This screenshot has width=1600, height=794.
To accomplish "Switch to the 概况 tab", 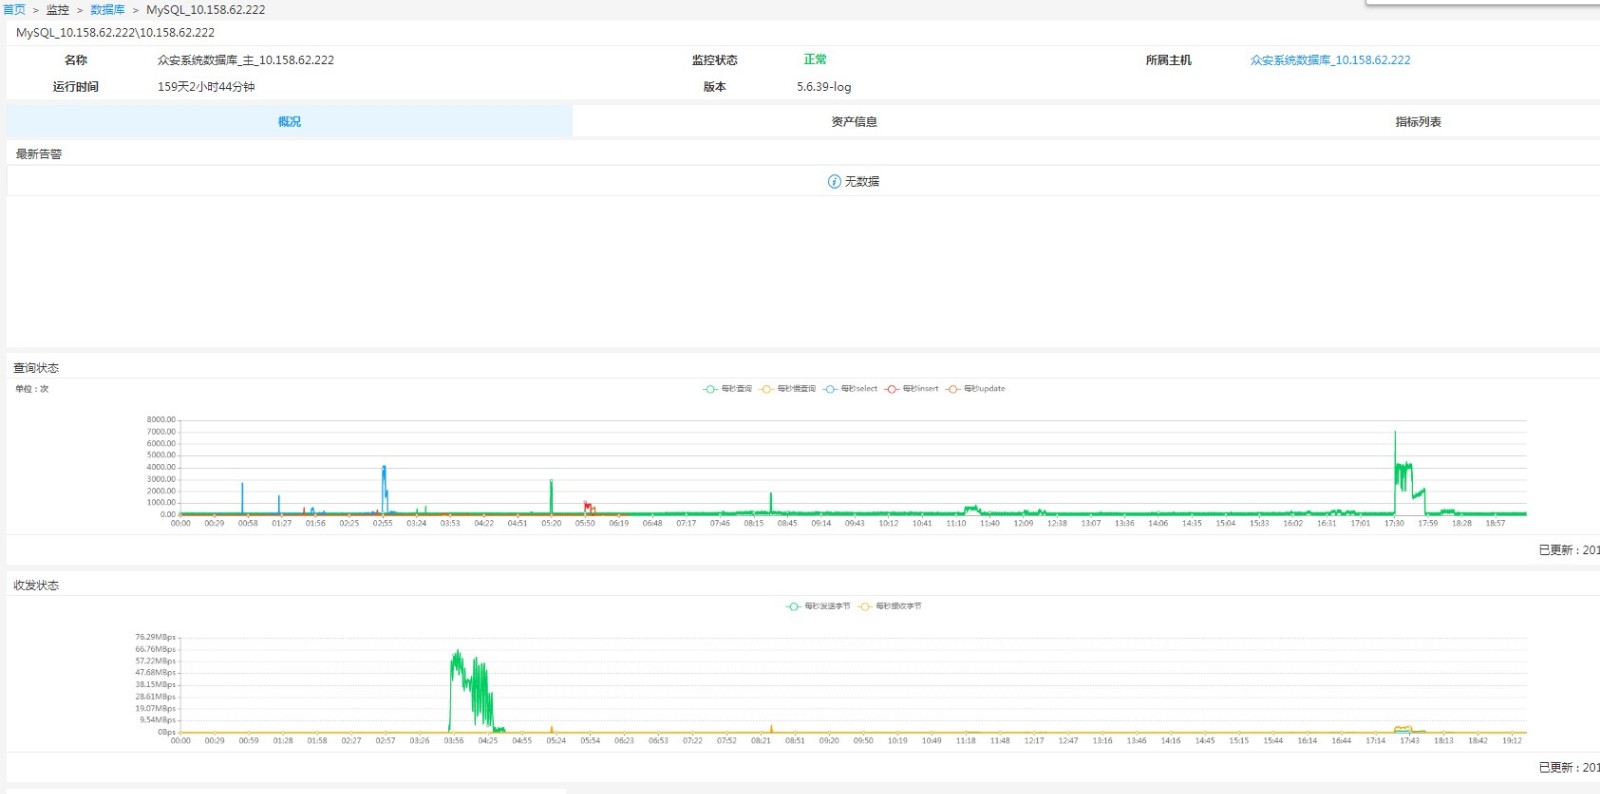I will pyautogui.click(x=289, y=121).
